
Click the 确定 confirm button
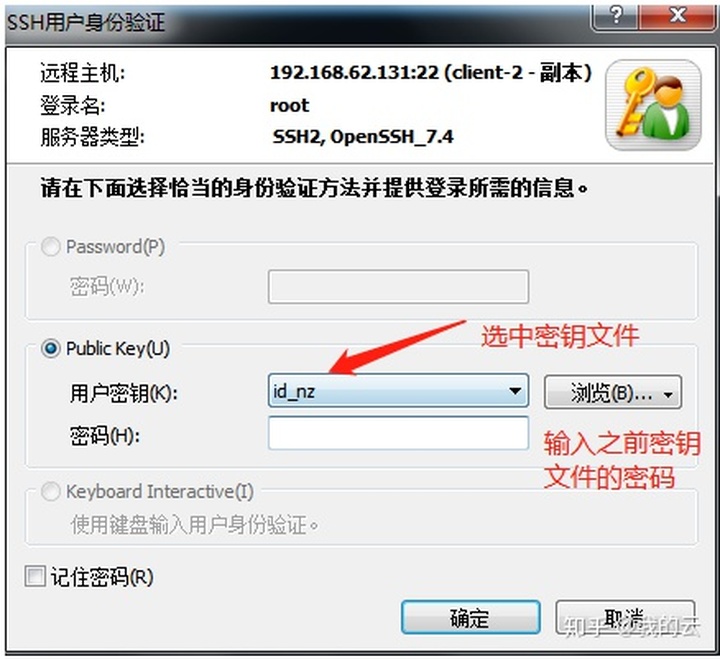(x=471, y=618)
